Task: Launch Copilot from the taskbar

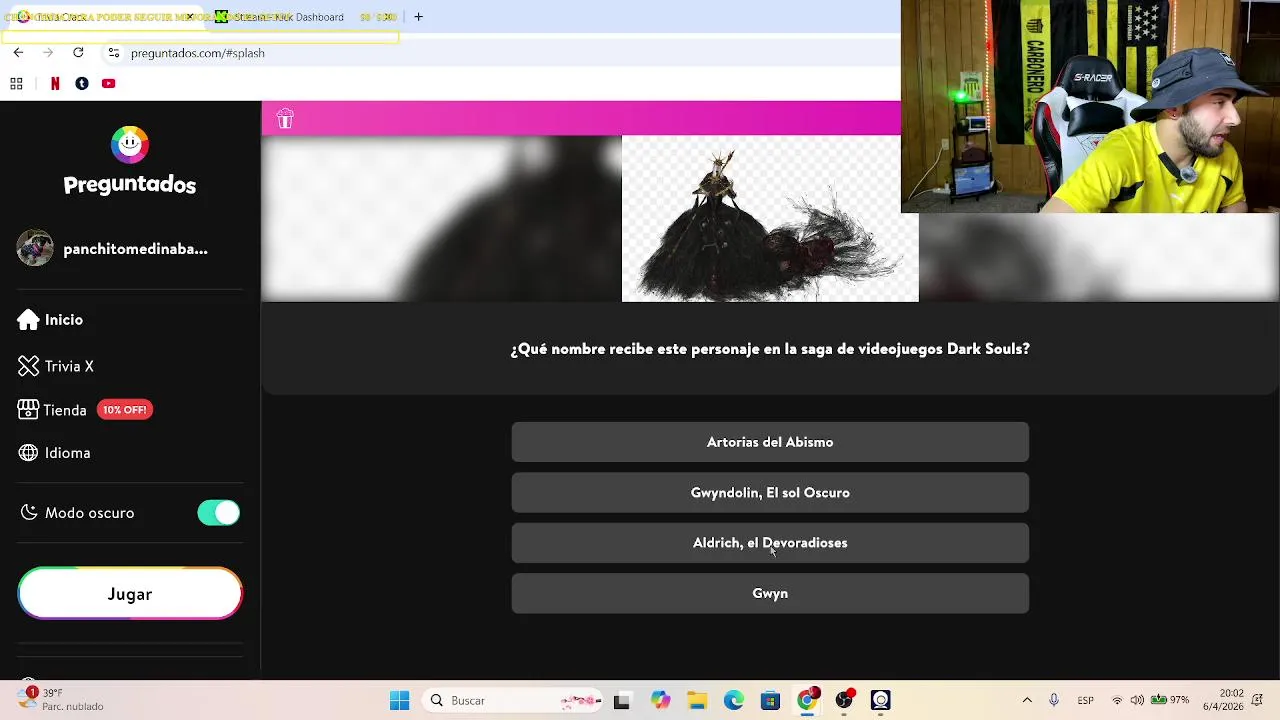Action: [660, 701]
